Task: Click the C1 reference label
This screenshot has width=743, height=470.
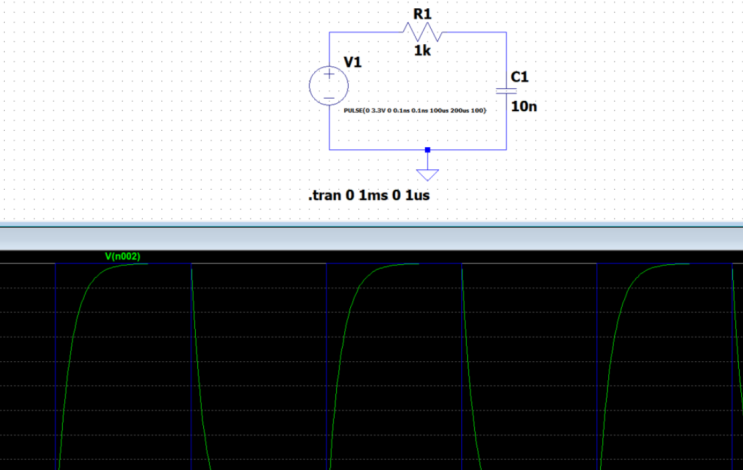Action: (x=520, y=77)
